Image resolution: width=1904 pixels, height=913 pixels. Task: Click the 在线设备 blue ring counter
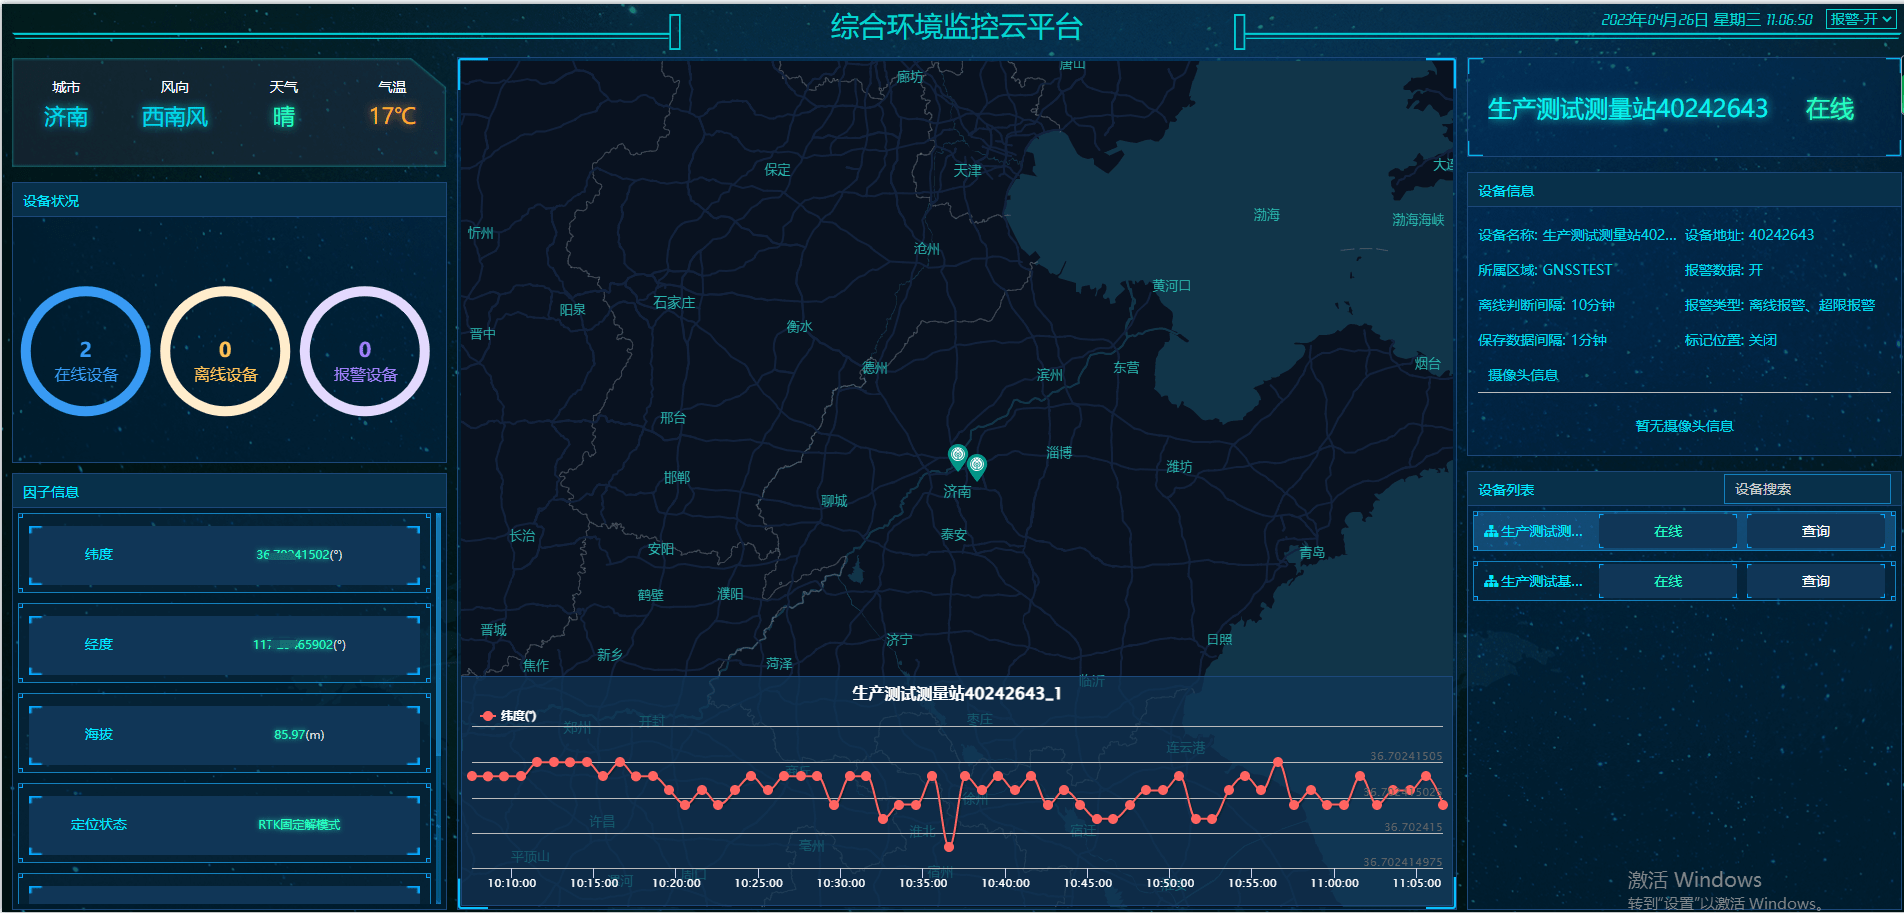point(86,351)
